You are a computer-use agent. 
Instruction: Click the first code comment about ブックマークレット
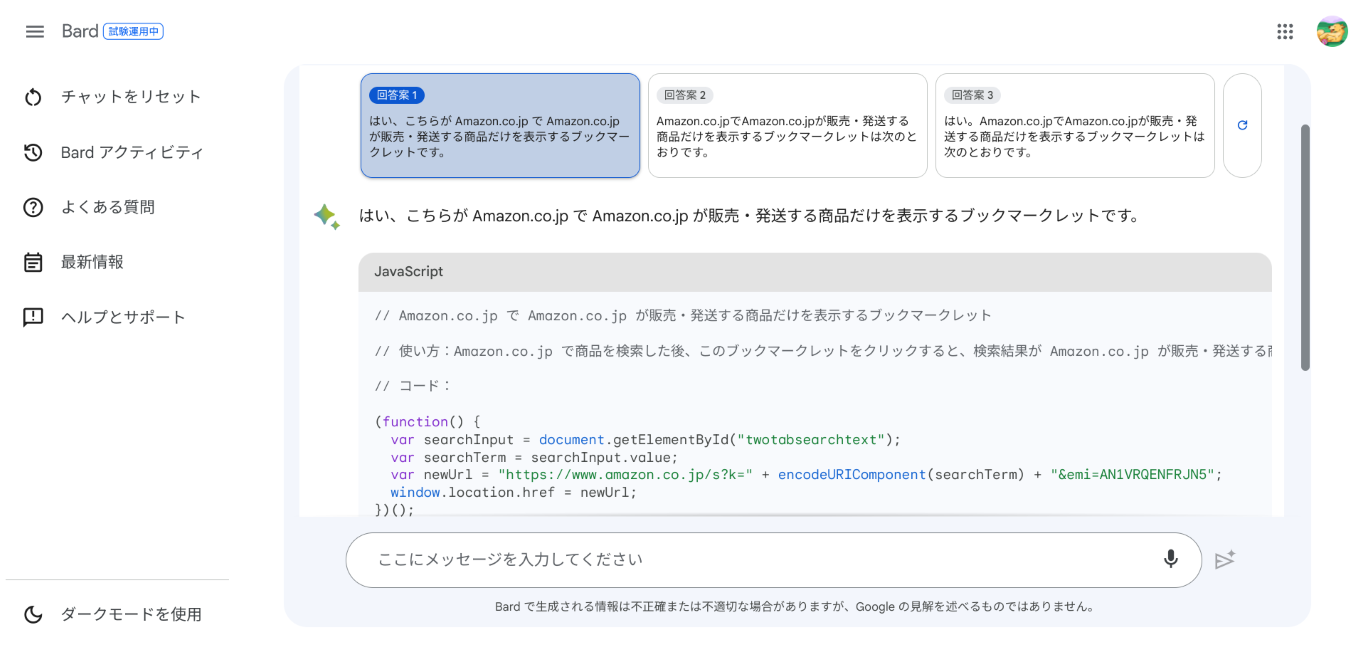click(x=683, y=316)
